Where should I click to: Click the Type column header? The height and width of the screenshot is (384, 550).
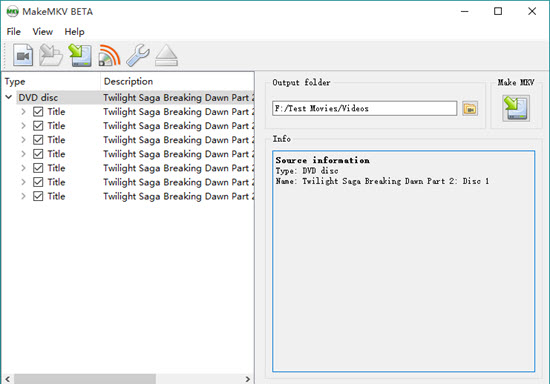coord(51,81)
